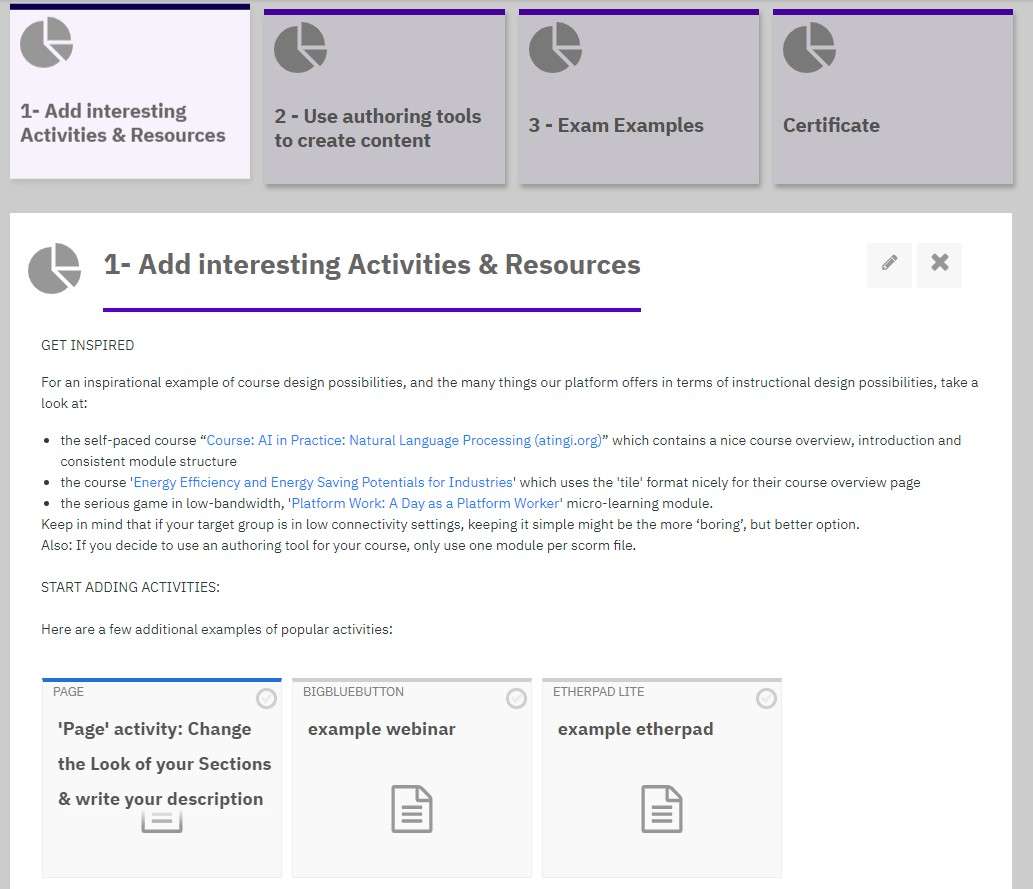Toggle completion check on the Etherpad Lite activity

(766, 699)
